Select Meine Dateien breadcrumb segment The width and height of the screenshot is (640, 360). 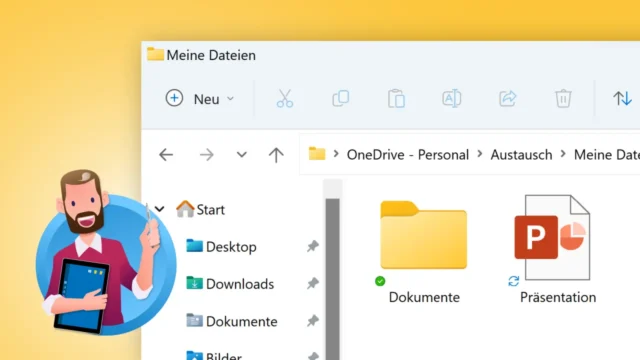pyautogui.click(x=607, y=155)
